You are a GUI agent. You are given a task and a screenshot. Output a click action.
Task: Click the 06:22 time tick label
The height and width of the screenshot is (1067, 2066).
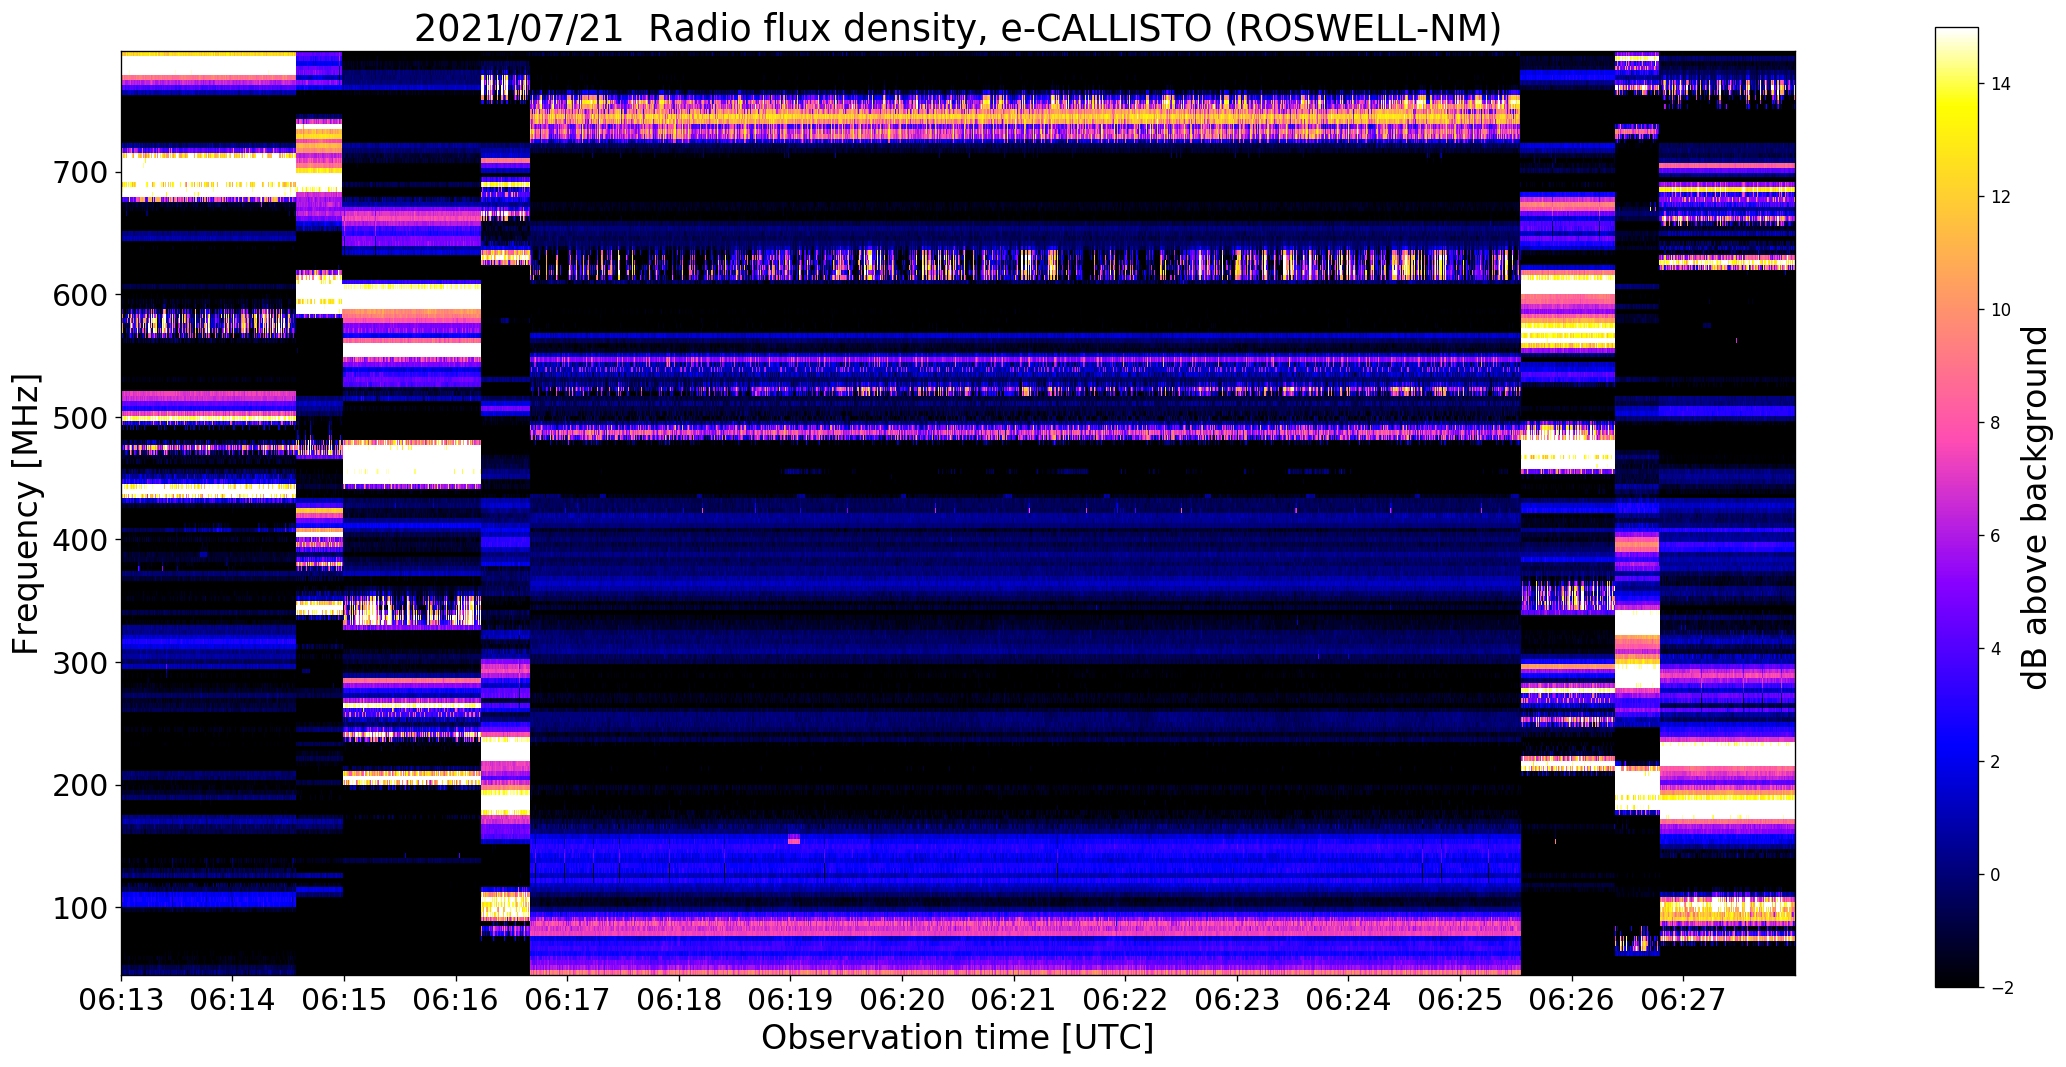tap(1125, 997)
